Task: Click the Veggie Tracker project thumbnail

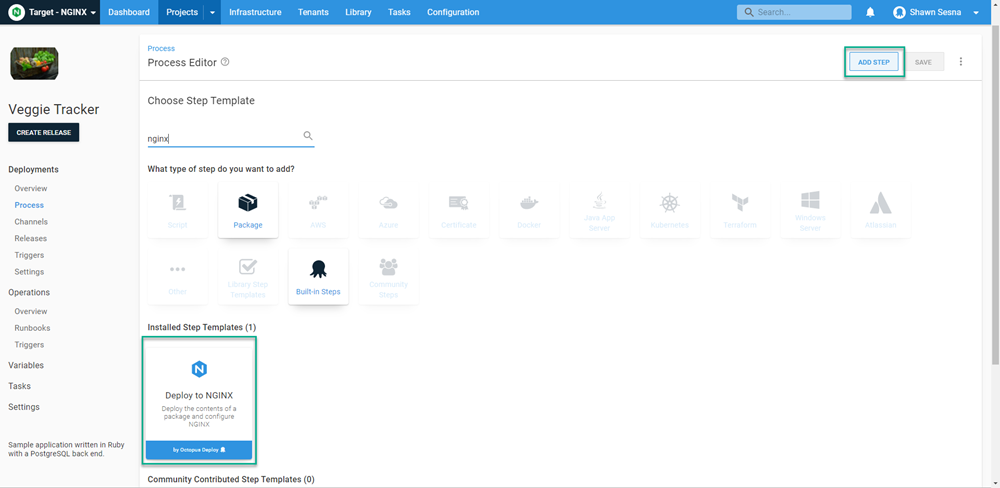Action: pos(34,64)
